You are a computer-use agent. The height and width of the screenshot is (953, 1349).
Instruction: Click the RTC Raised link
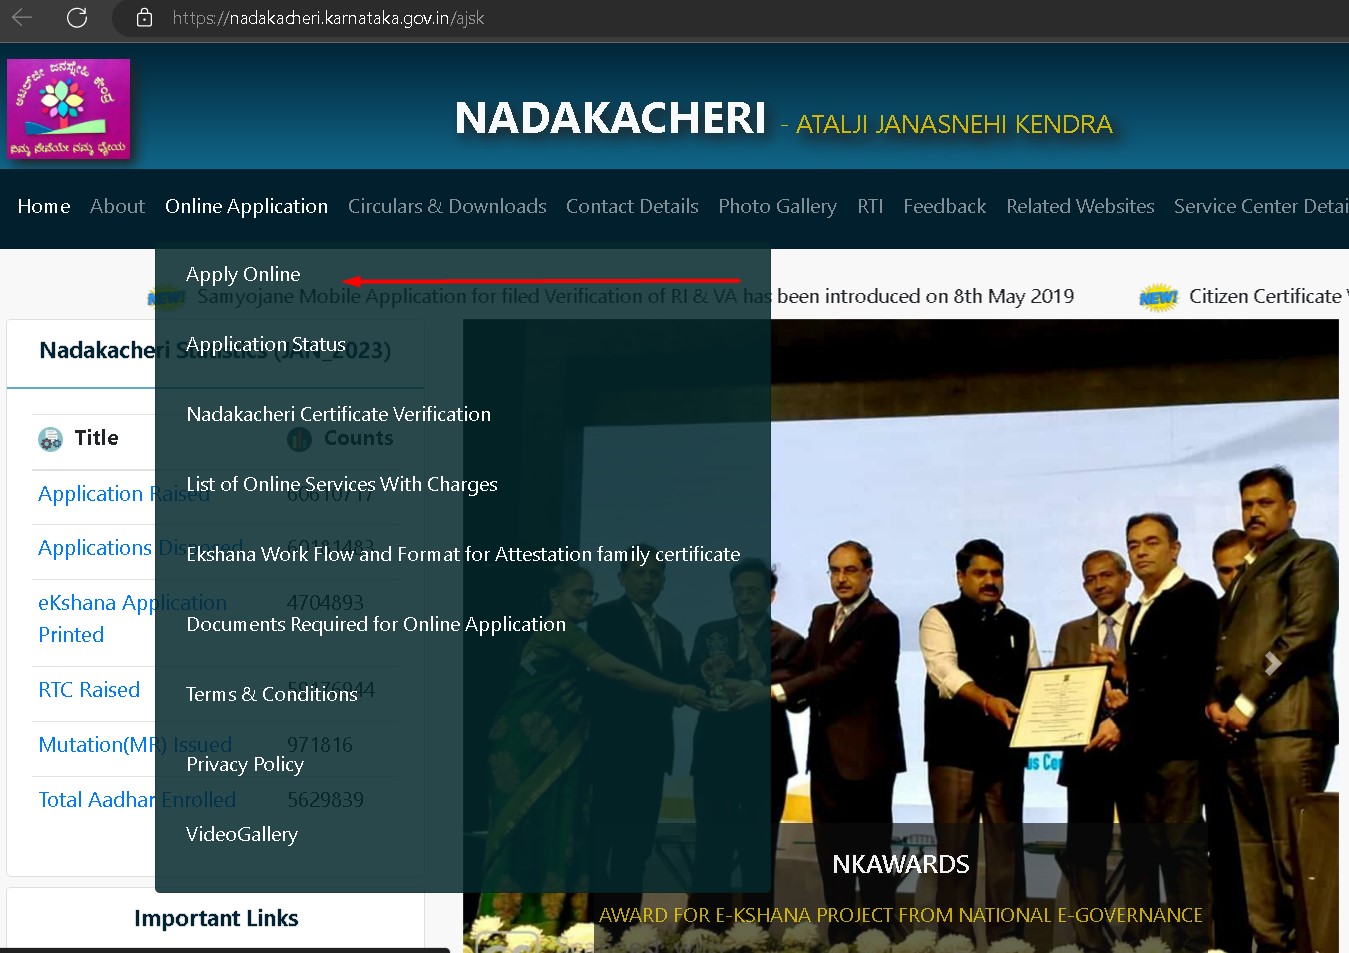89,690
